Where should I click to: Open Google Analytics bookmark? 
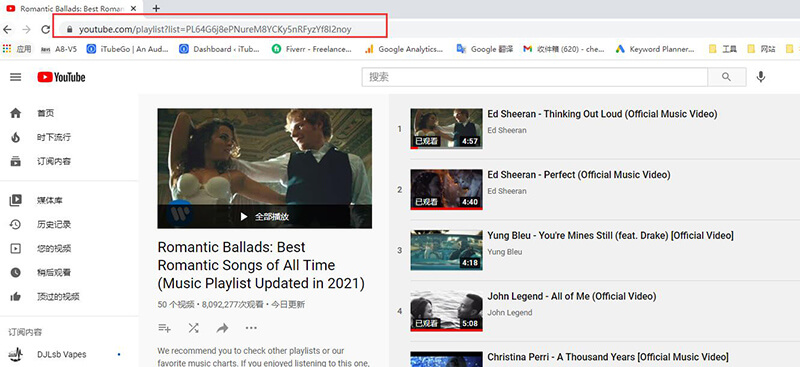[x=404, y=49]
